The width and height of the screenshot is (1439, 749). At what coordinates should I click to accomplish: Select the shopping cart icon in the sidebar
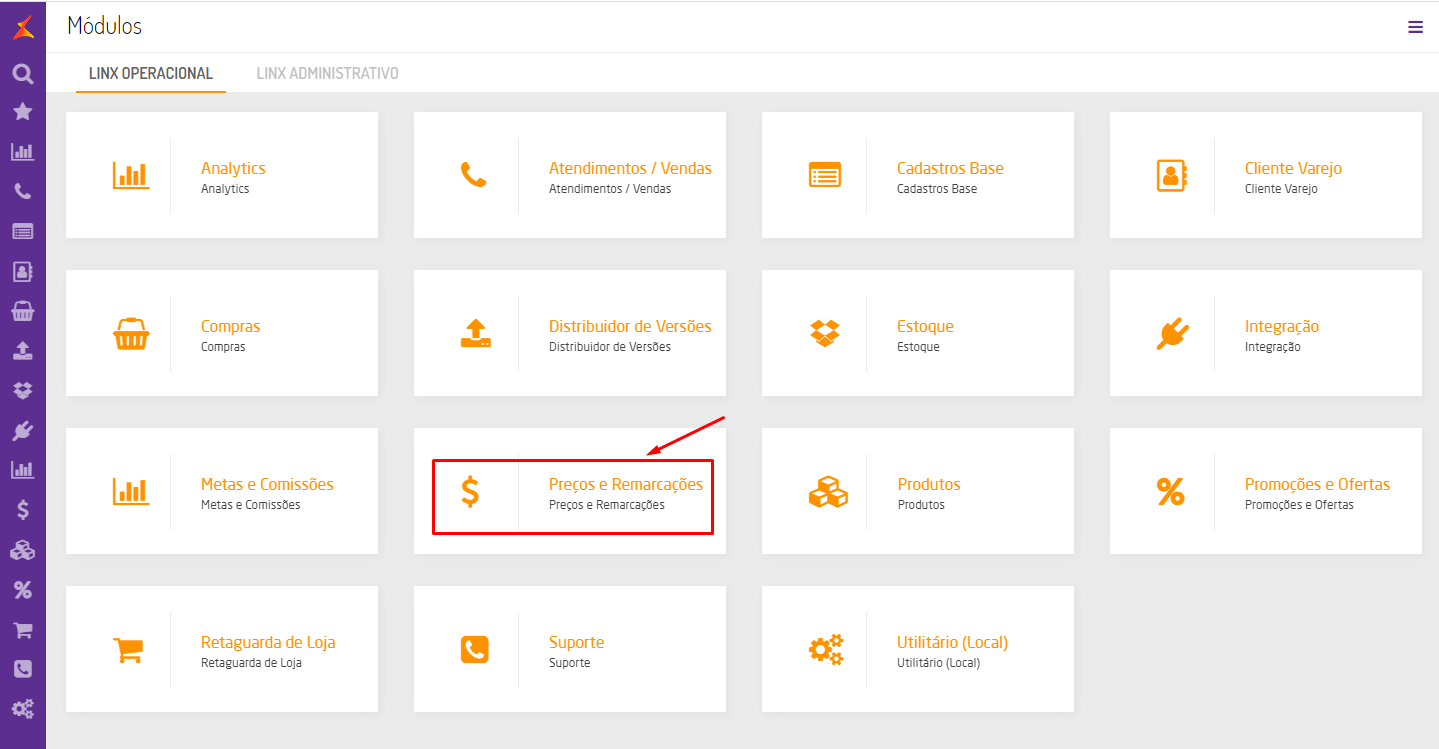point(22,630)
